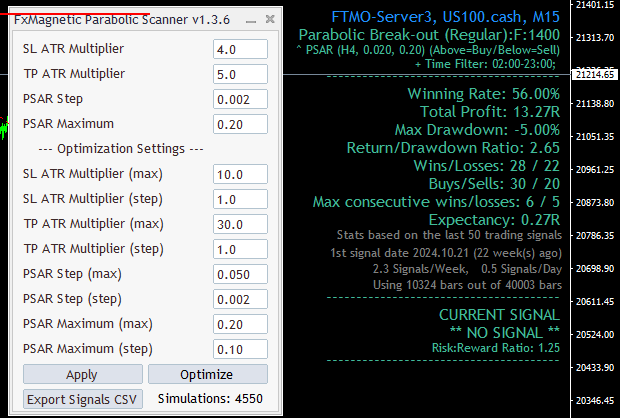620x418 pixels.
Task: Click the current price label 21214.65
Action: (x=594, y=75)
